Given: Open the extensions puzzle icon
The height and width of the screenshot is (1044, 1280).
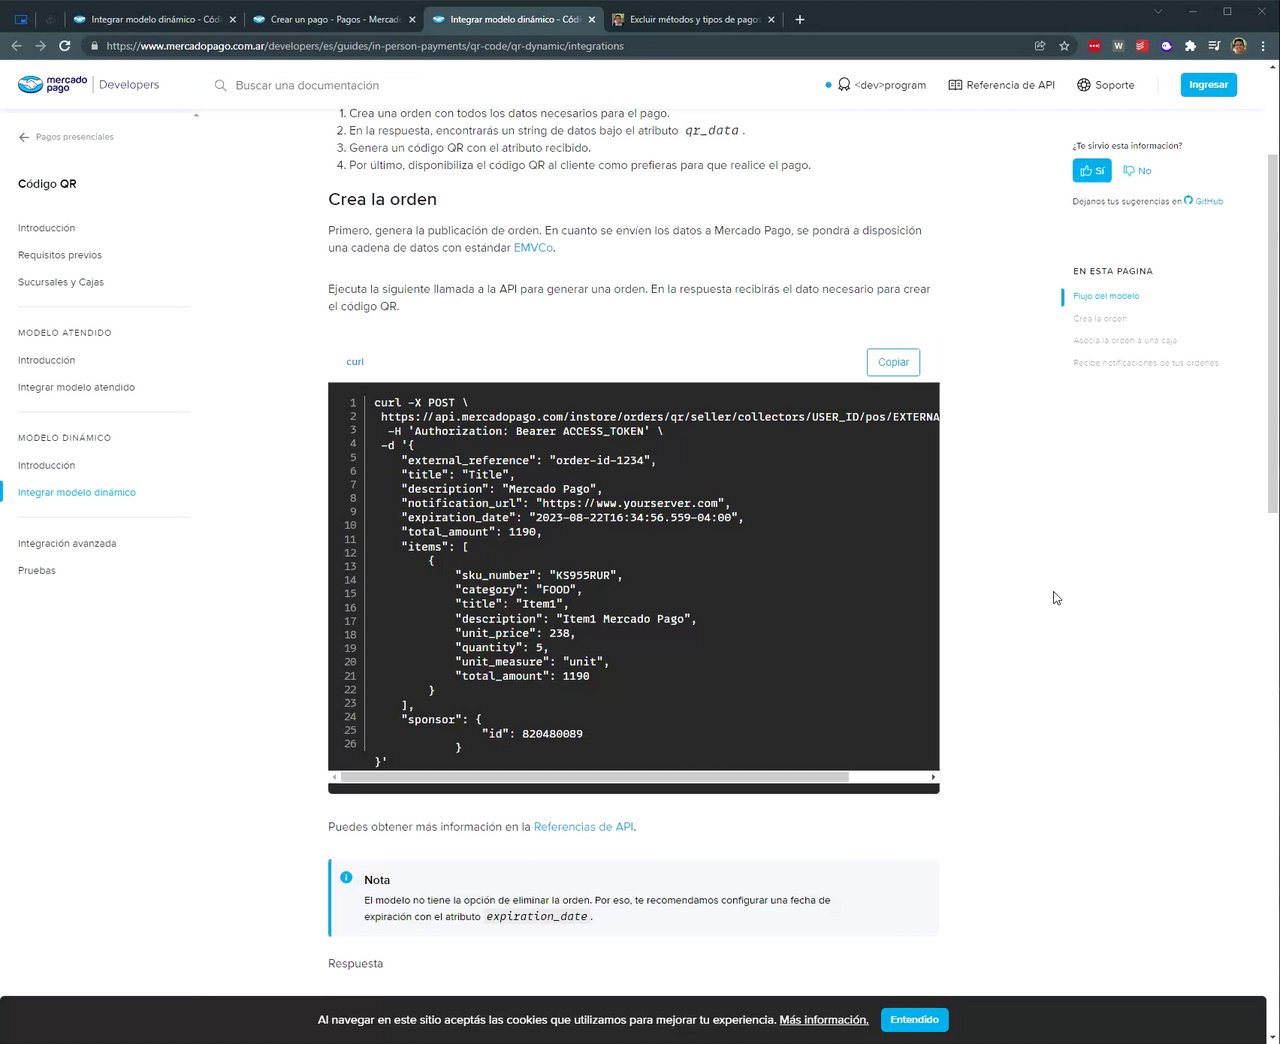Looking at the screenshot, I should pyautogui.click(x=1190, y=46).
